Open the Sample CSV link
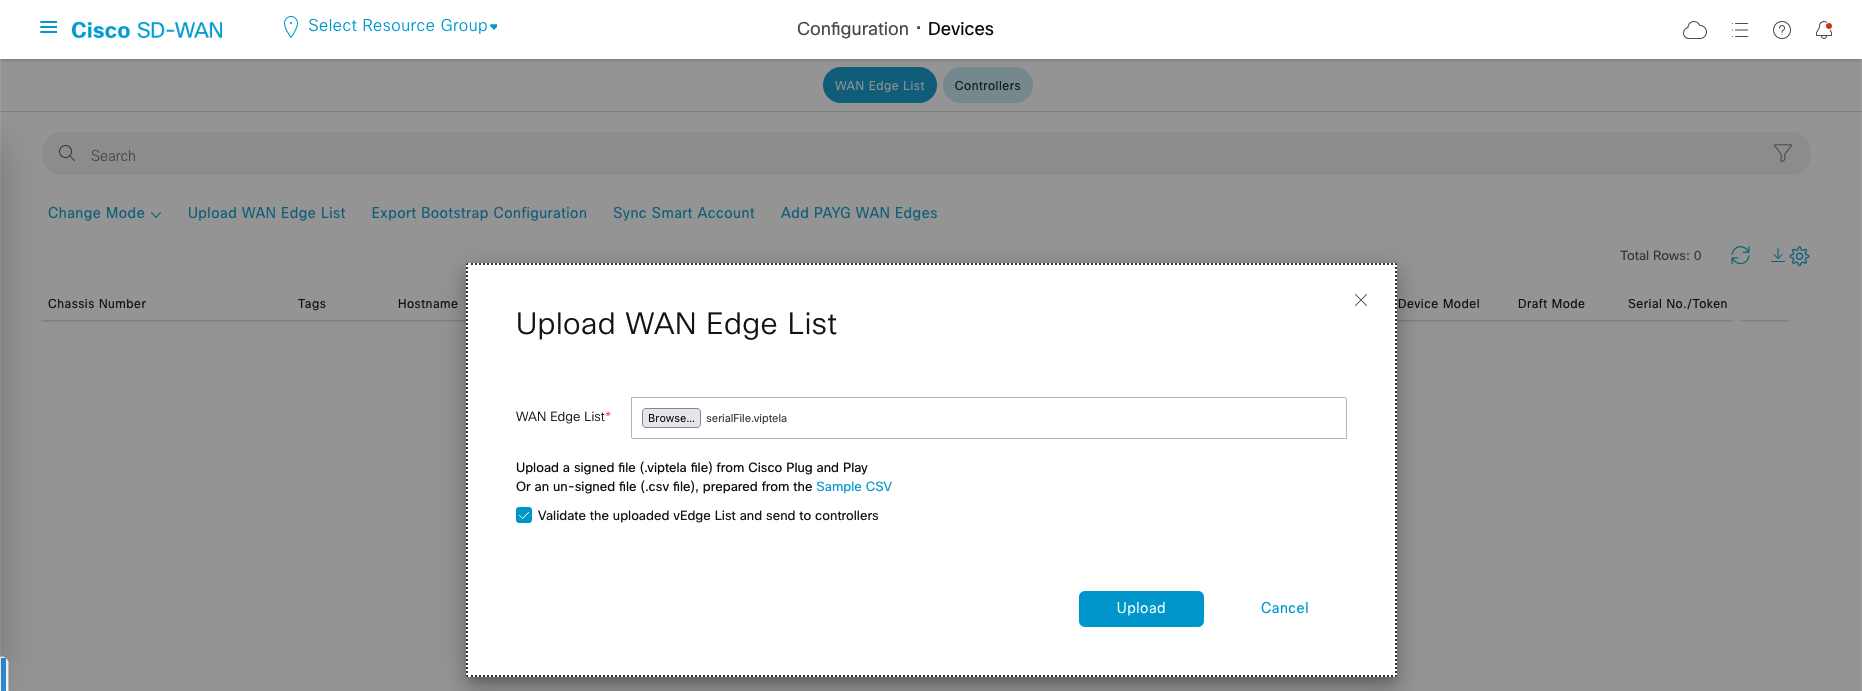This screenshot has width=1862, height=691. (x=853, y=487)
